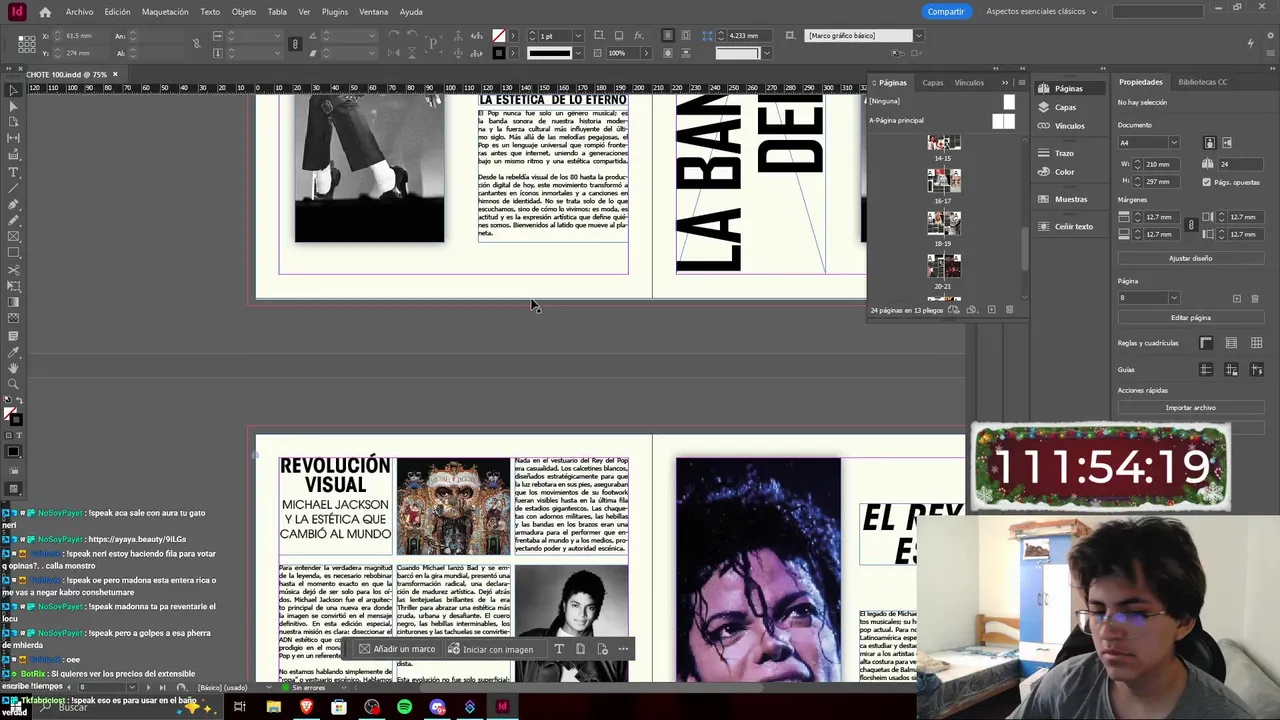Image resolution: width=1280 pixels, height=720 pixels.
Task: Select the Gradient Swatch tool
Action: (14, 302)
